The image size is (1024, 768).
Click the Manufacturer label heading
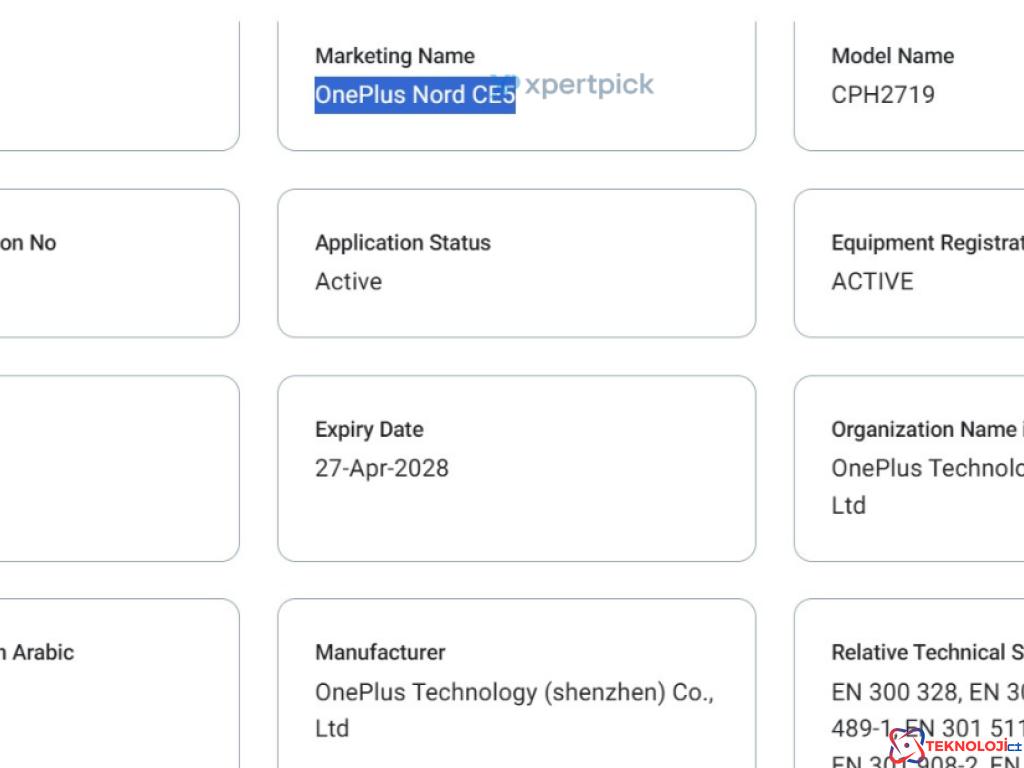[x=380, y=652]
